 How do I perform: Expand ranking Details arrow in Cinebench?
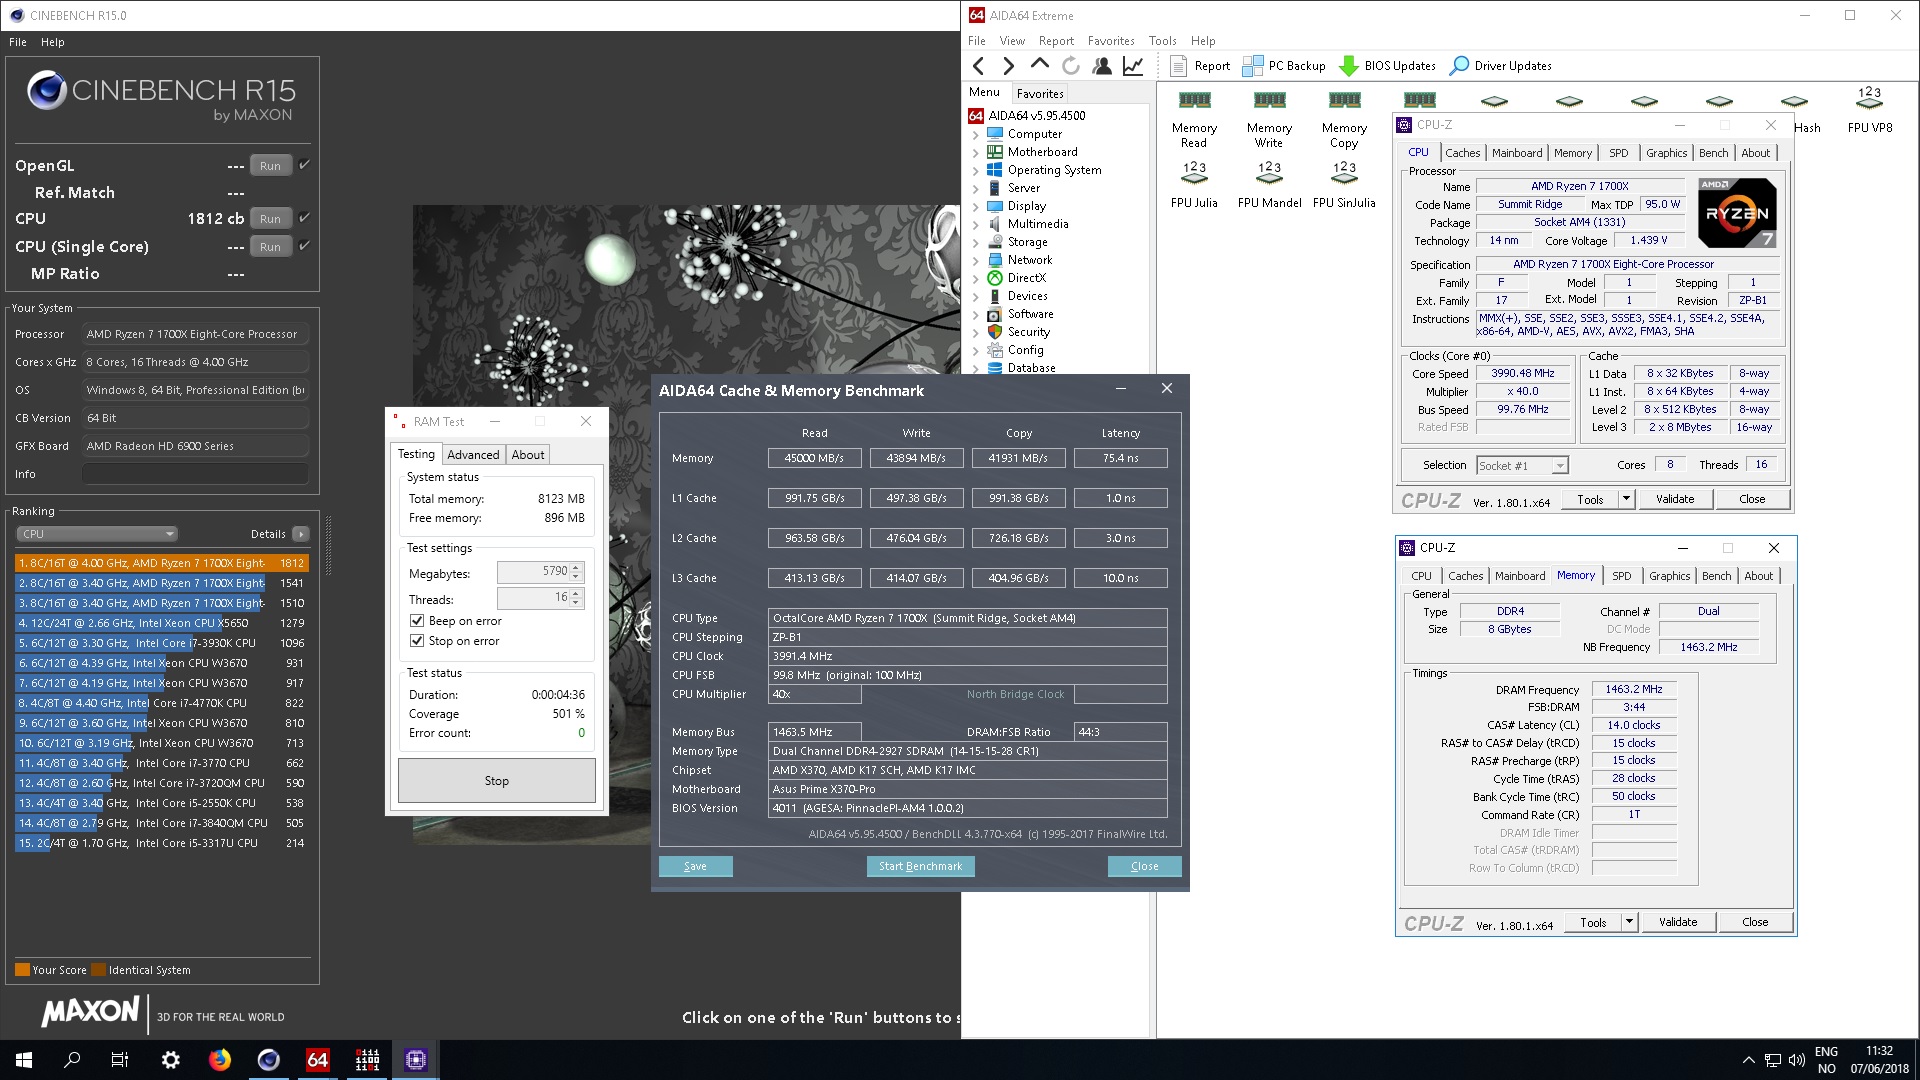(301, 534)
